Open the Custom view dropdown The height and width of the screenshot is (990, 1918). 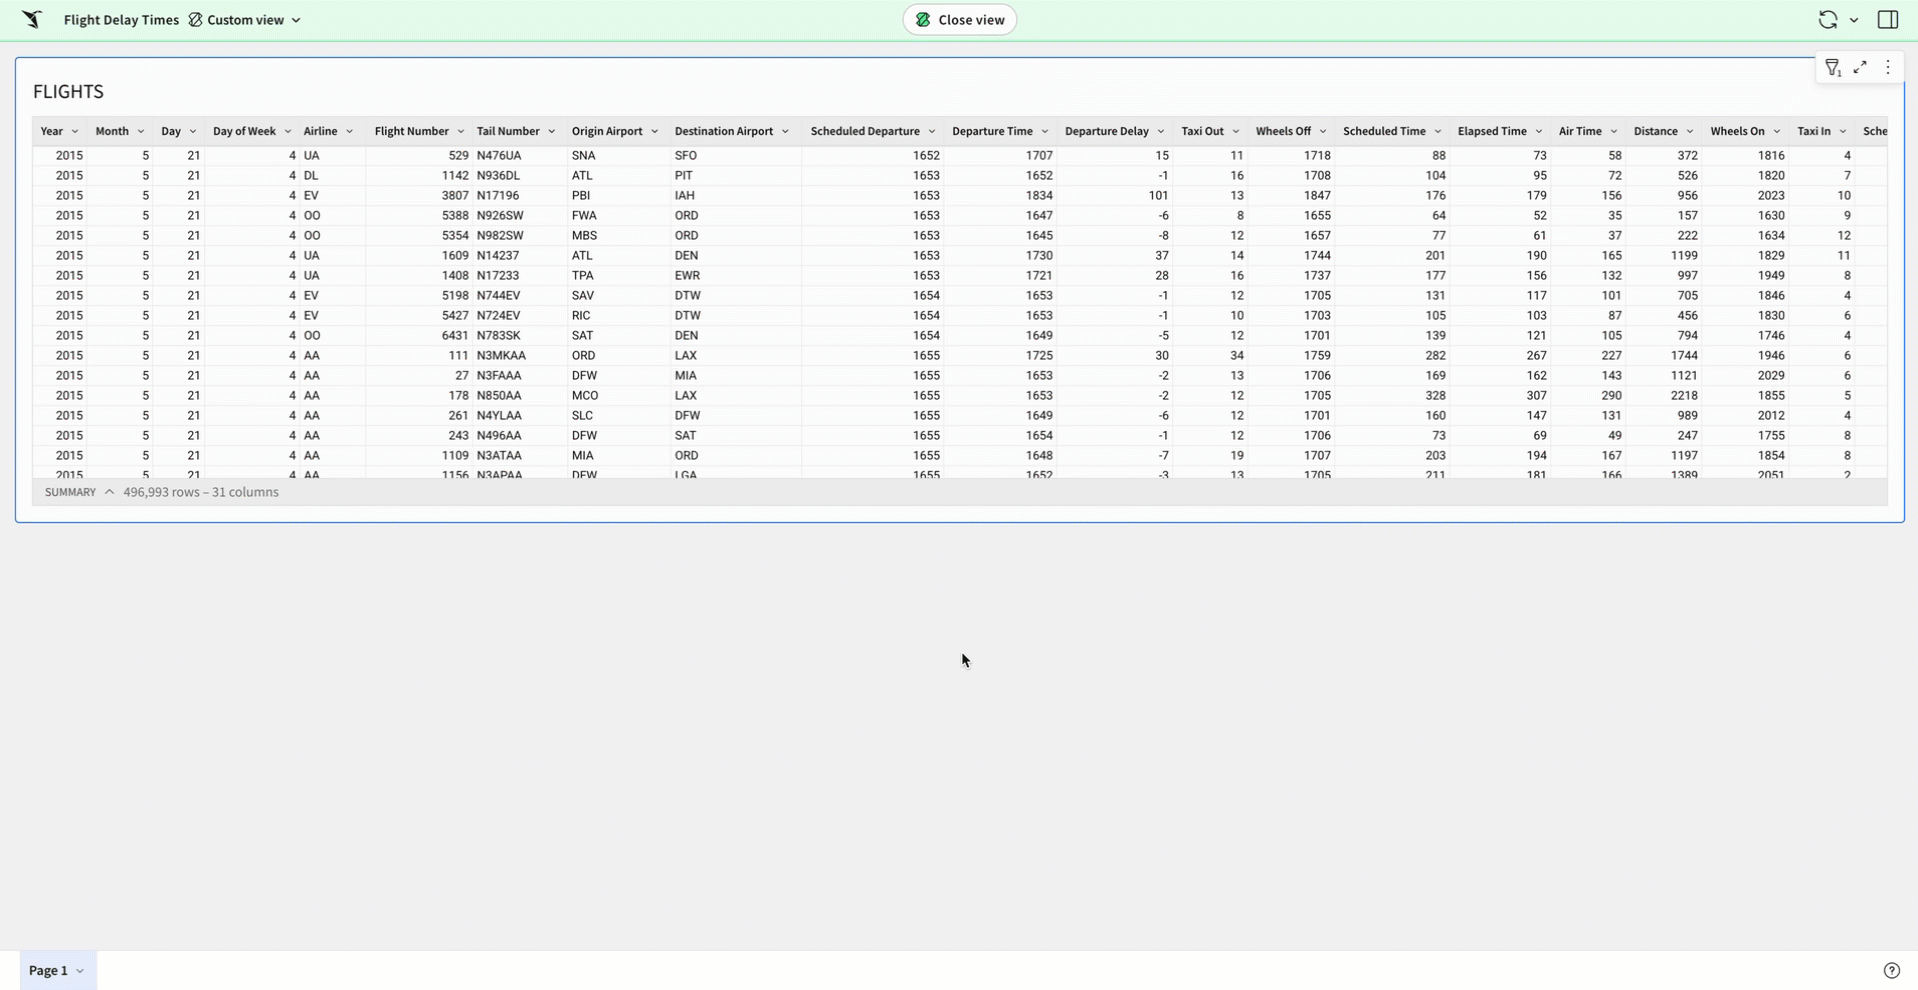(296, 20)
